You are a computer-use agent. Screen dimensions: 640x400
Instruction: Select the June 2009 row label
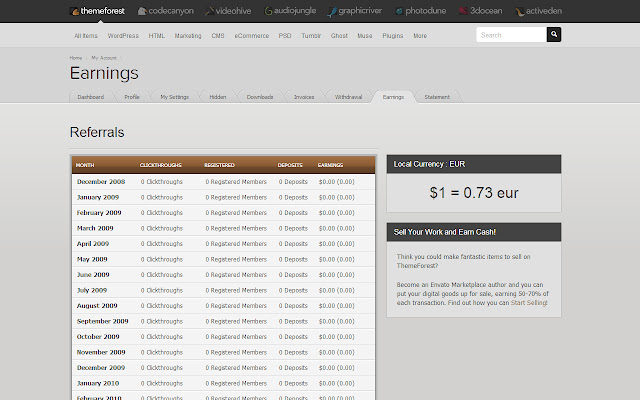pos(93,275)
